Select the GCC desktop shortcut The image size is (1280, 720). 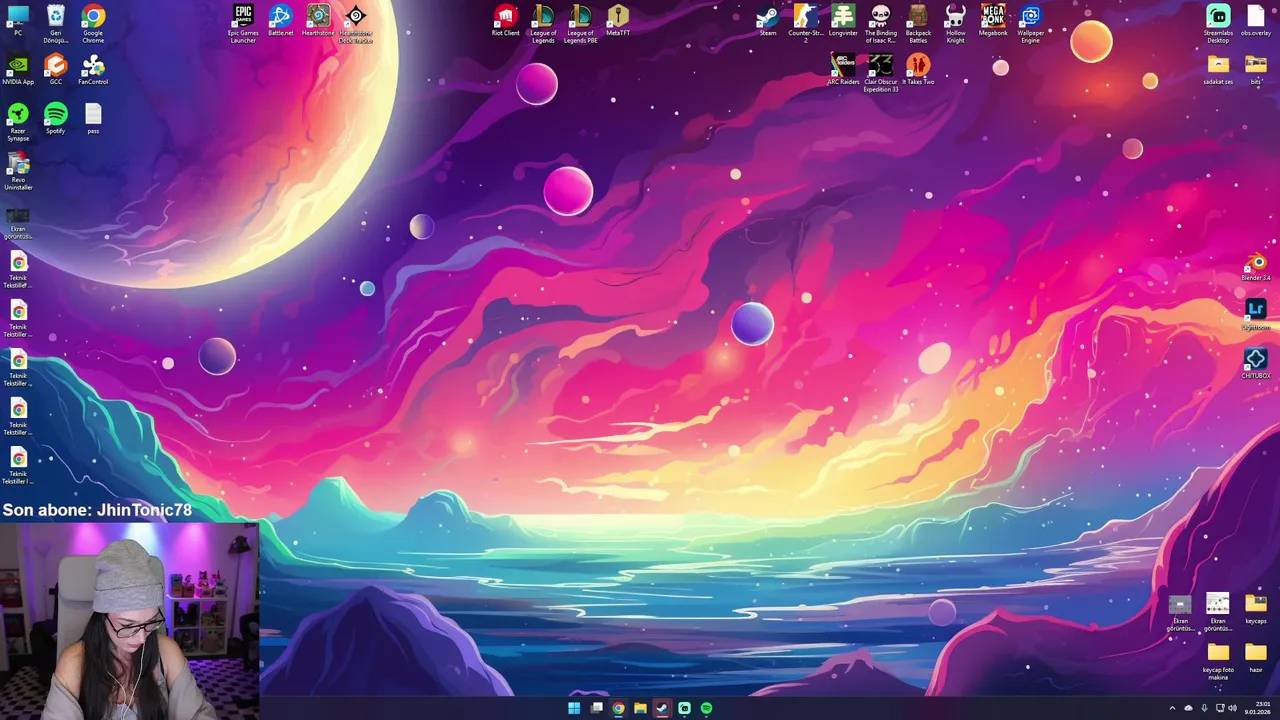coord(56,69)
